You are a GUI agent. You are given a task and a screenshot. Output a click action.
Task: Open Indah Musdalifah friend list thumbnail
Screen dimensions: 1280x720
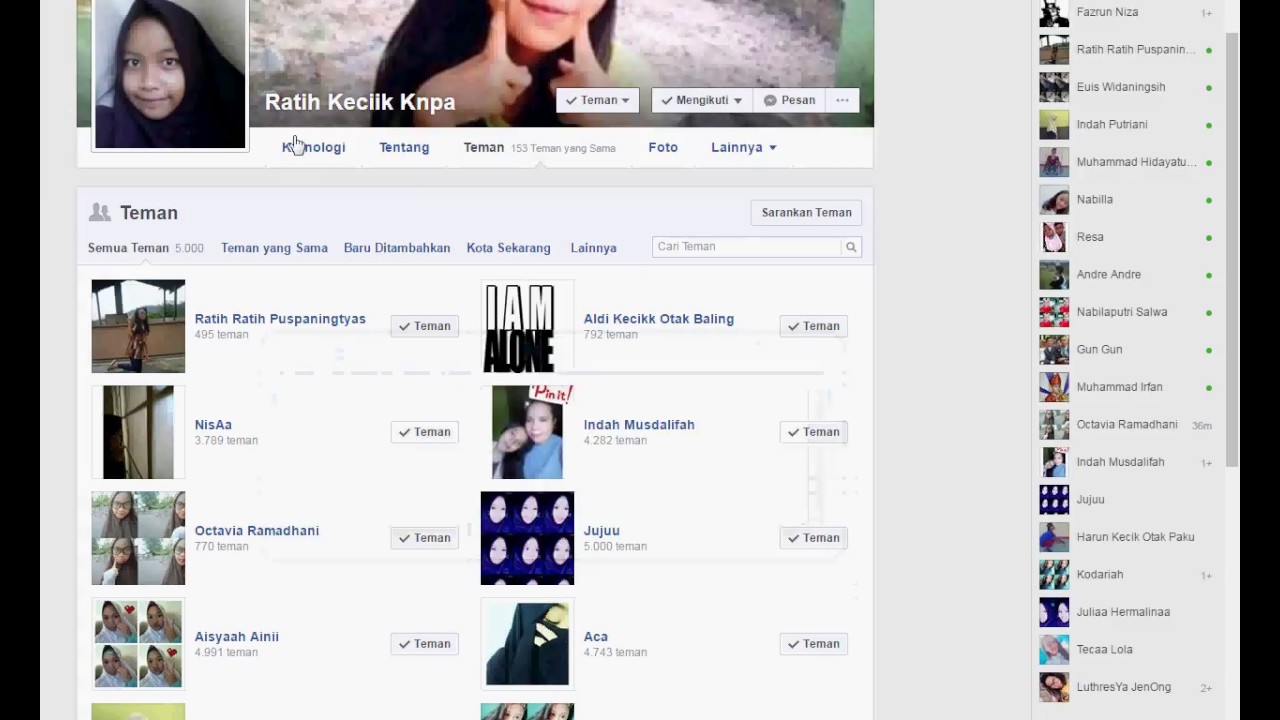(527, 432)
